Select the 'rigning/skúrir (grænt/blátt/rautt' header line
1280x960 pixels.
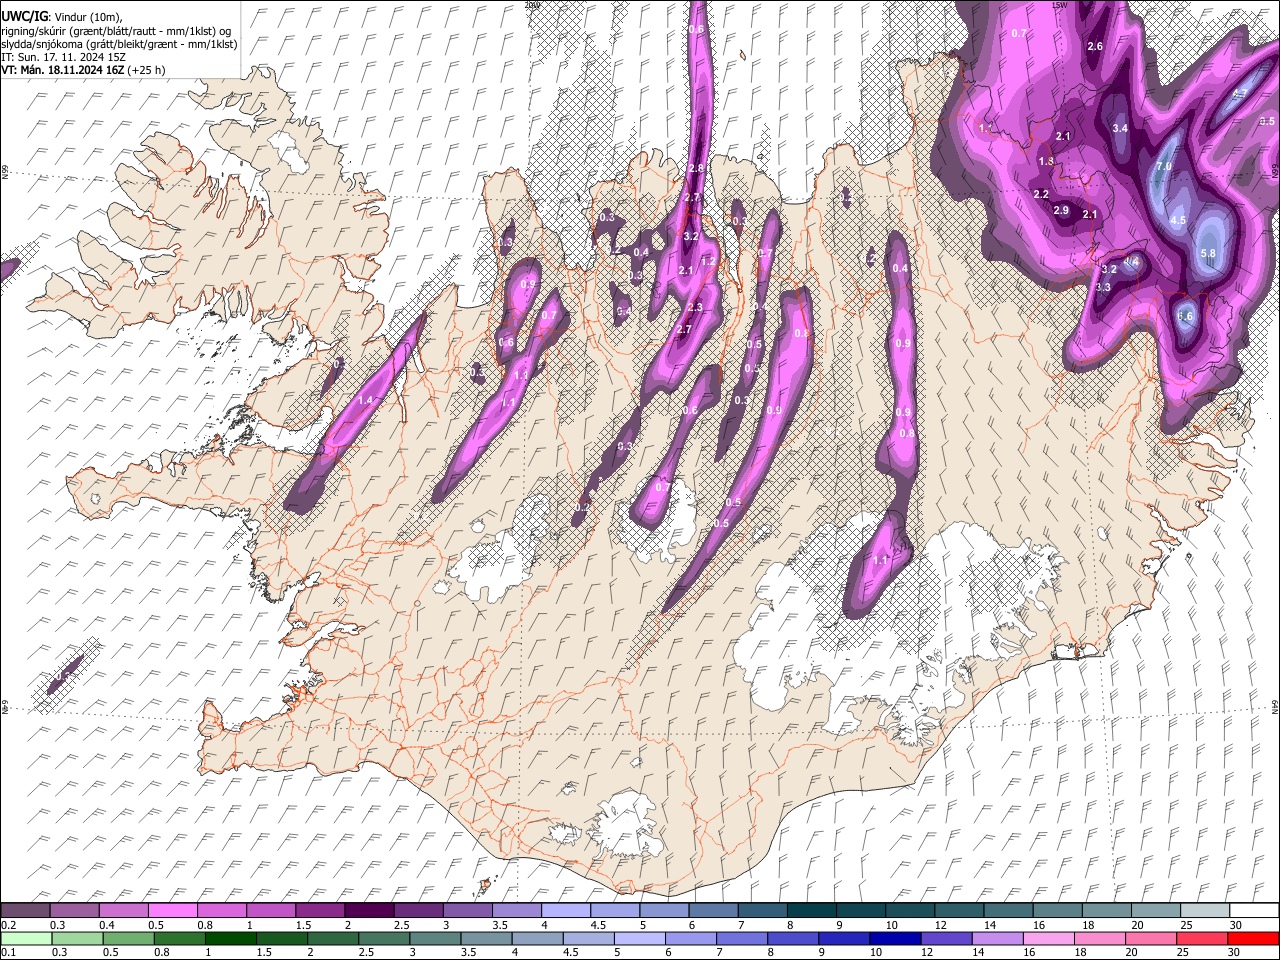coord(116,31)
